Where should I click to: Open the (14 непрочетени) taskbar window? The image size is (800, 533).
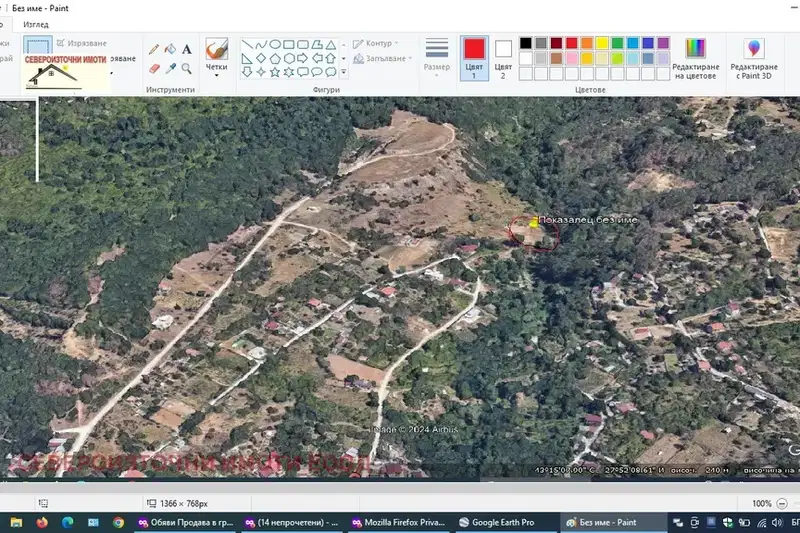[x=291, y=522]
